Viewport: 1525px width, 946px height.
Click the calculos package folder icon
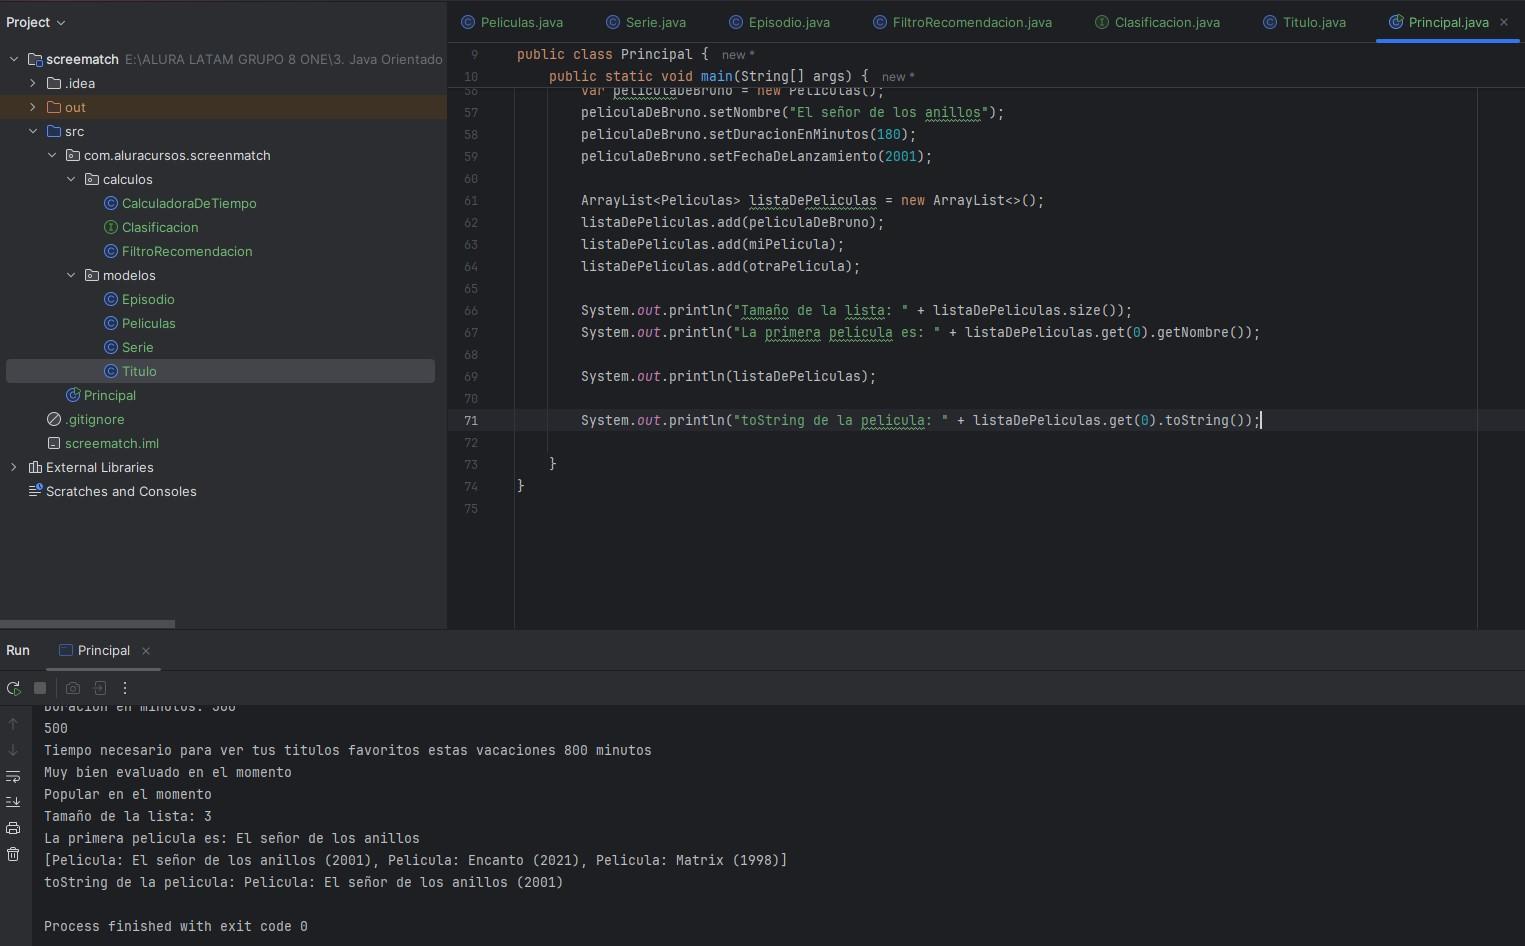(x=92, y=179)
